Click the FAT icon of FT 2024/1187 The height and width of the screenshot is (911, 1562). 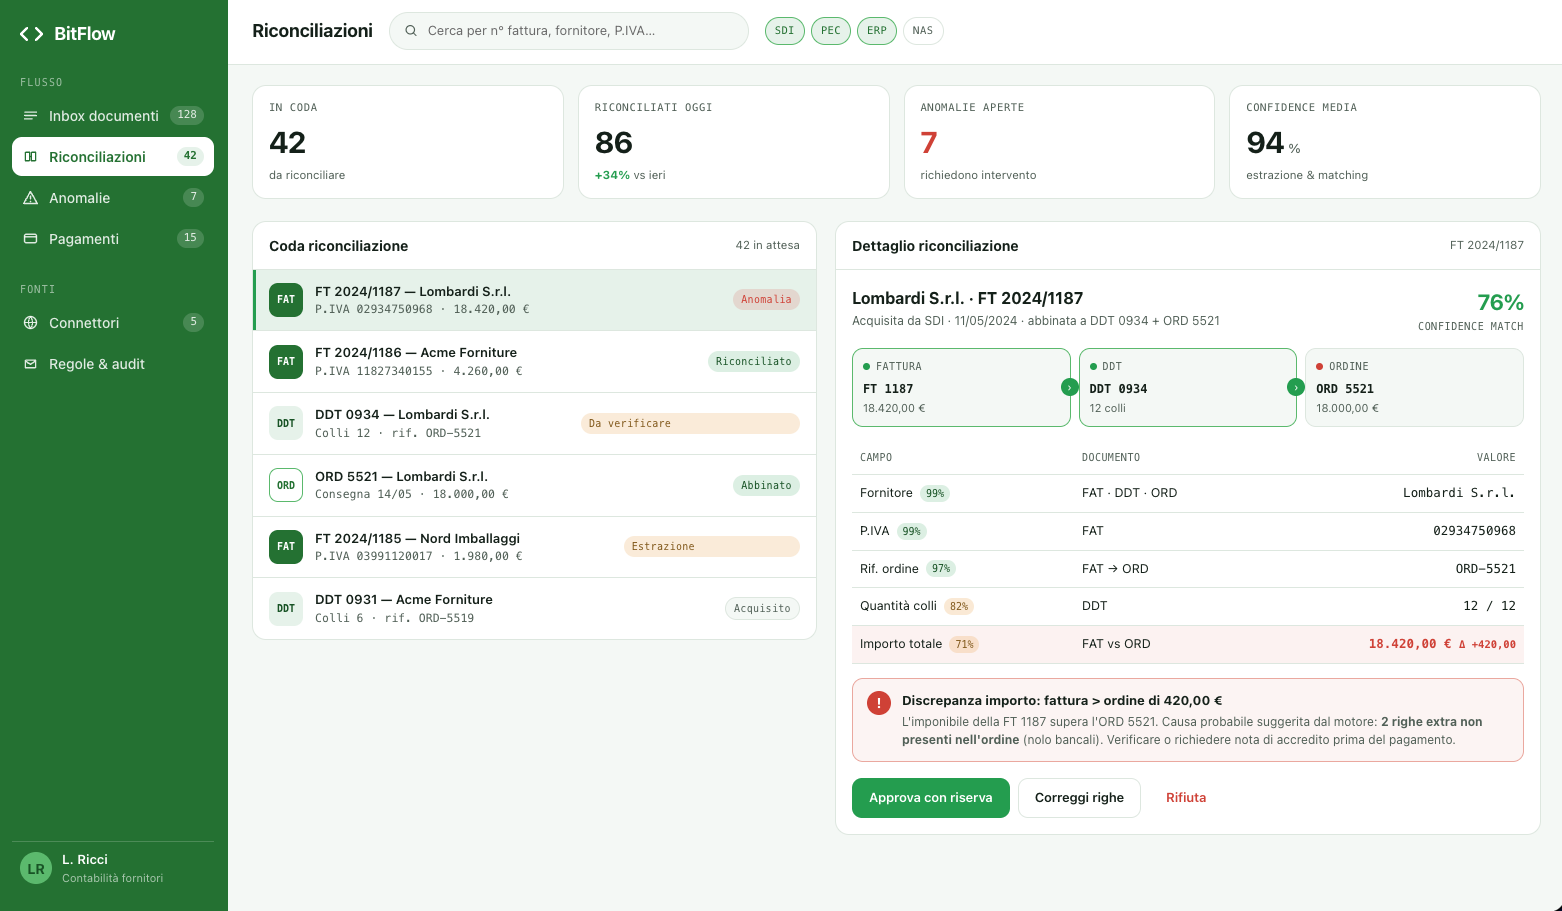pos(286,300)
